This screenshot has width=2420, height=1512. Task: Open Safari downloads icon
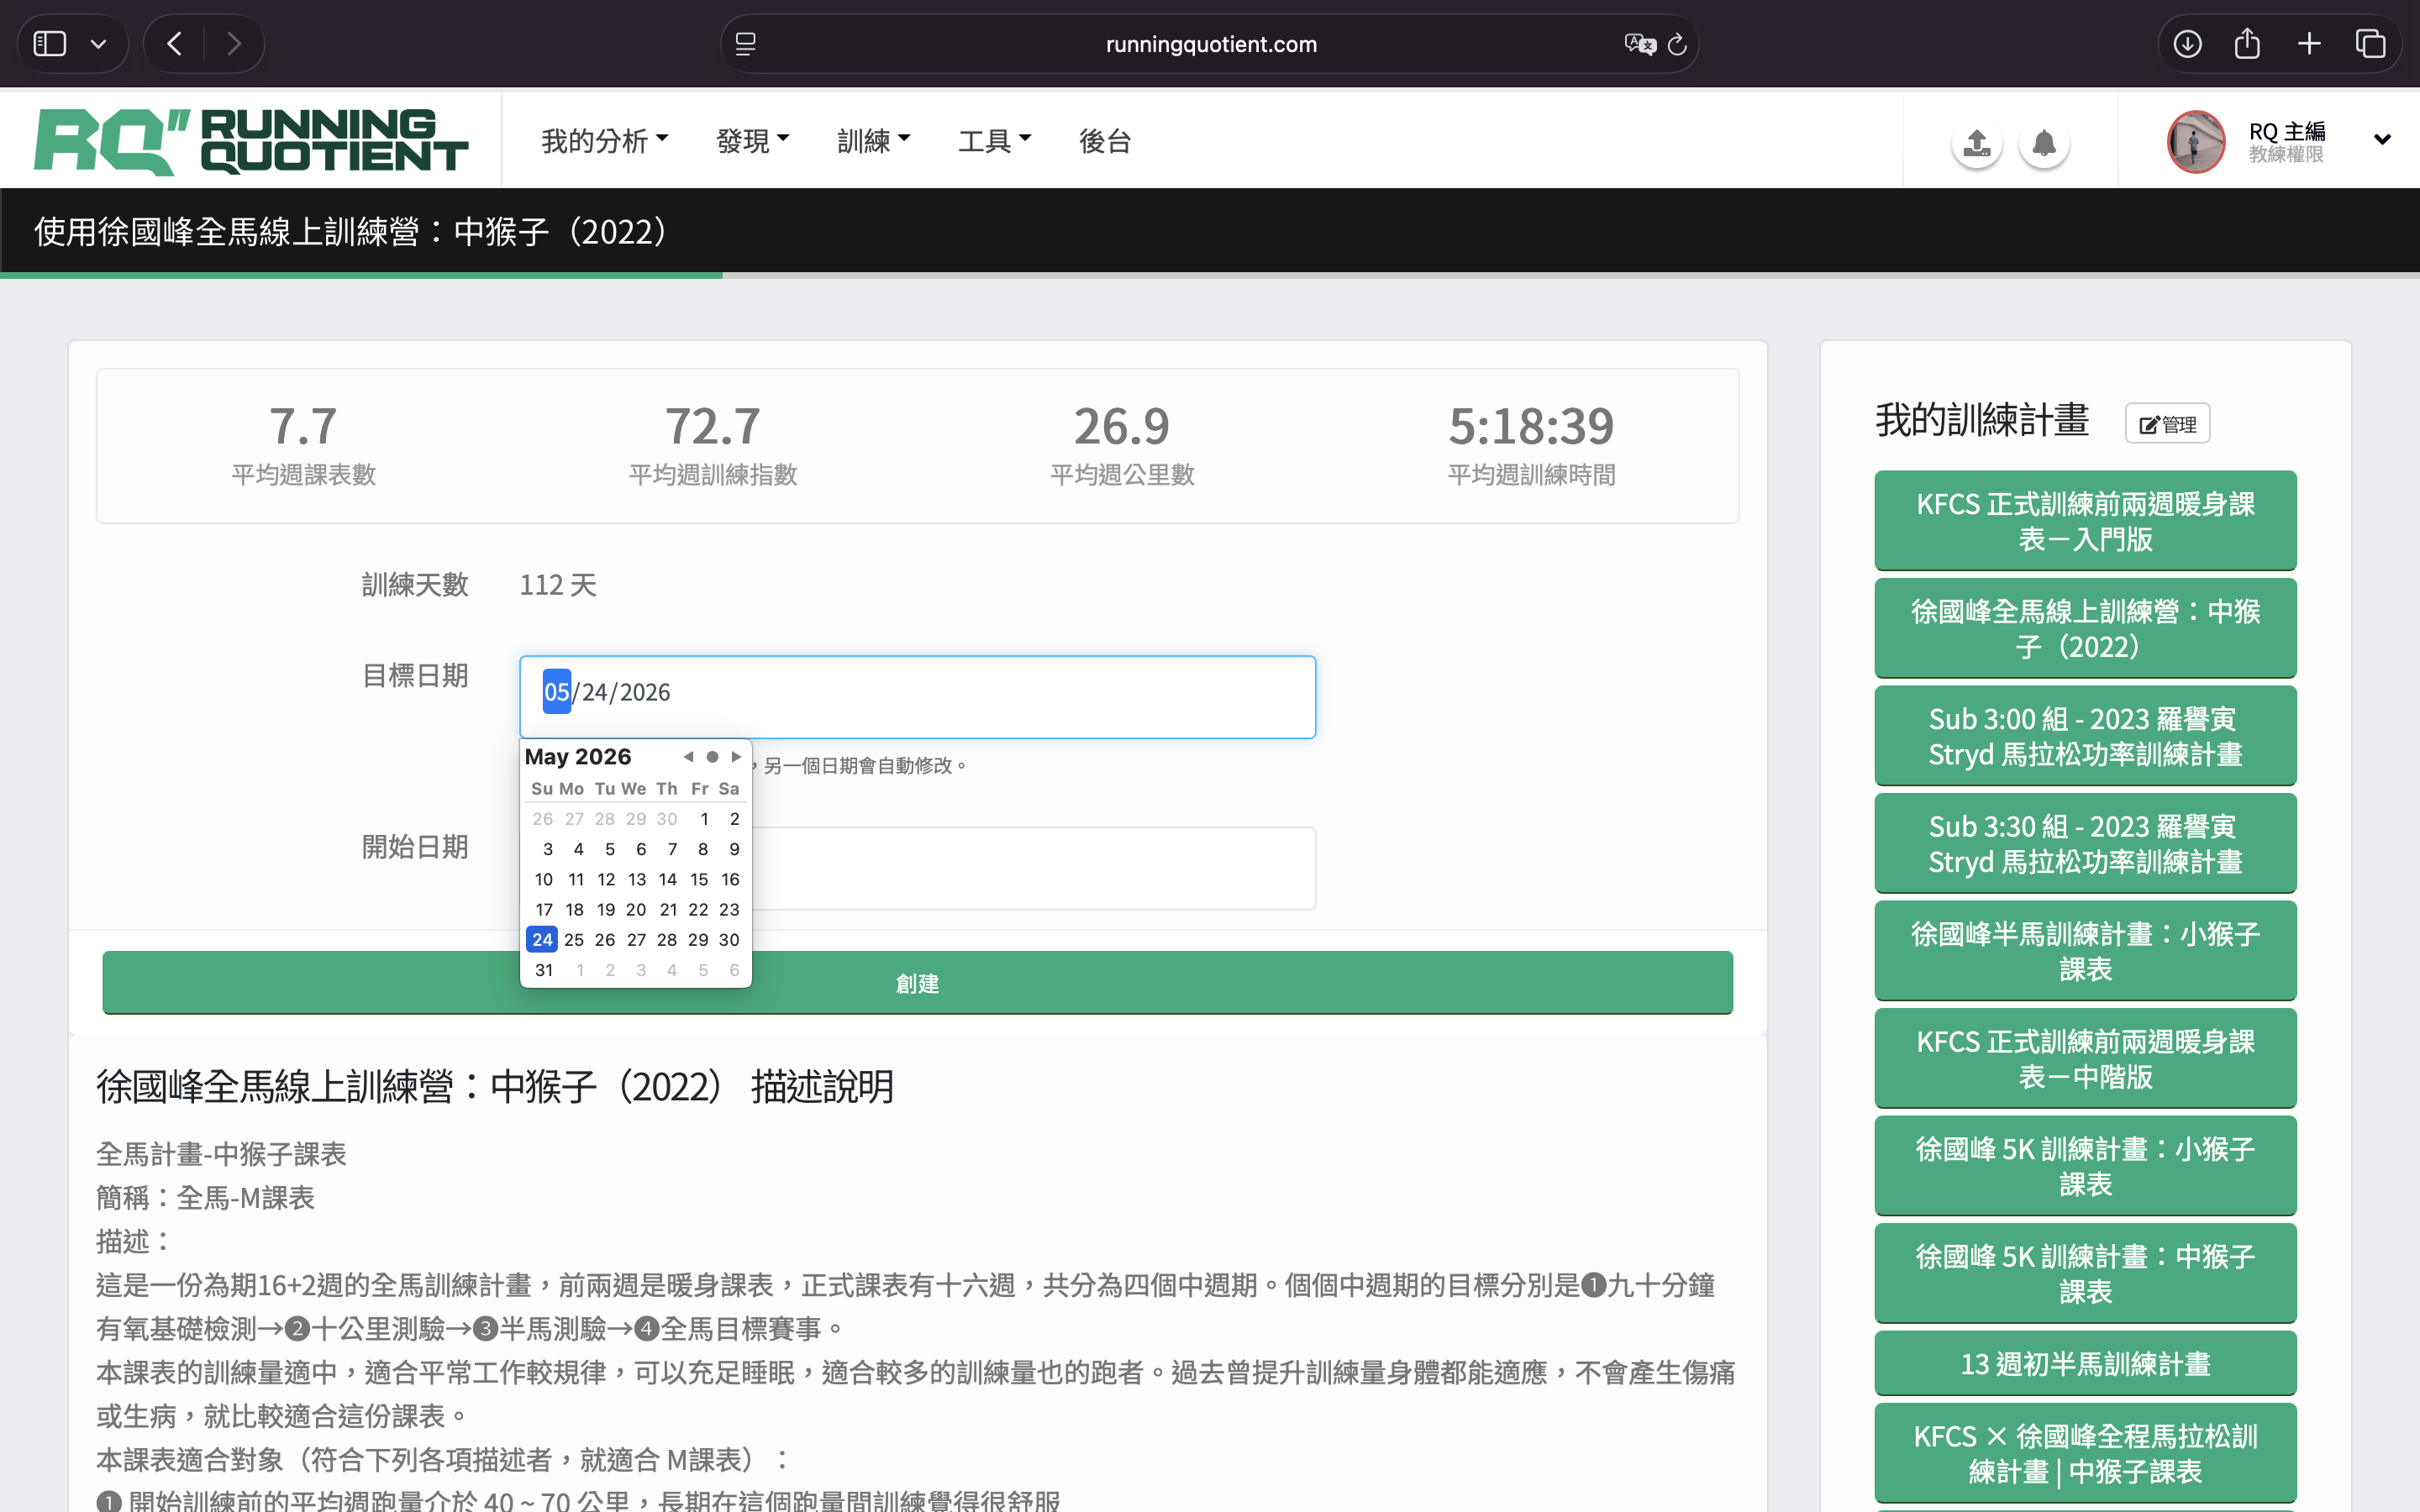point(2187,44)
